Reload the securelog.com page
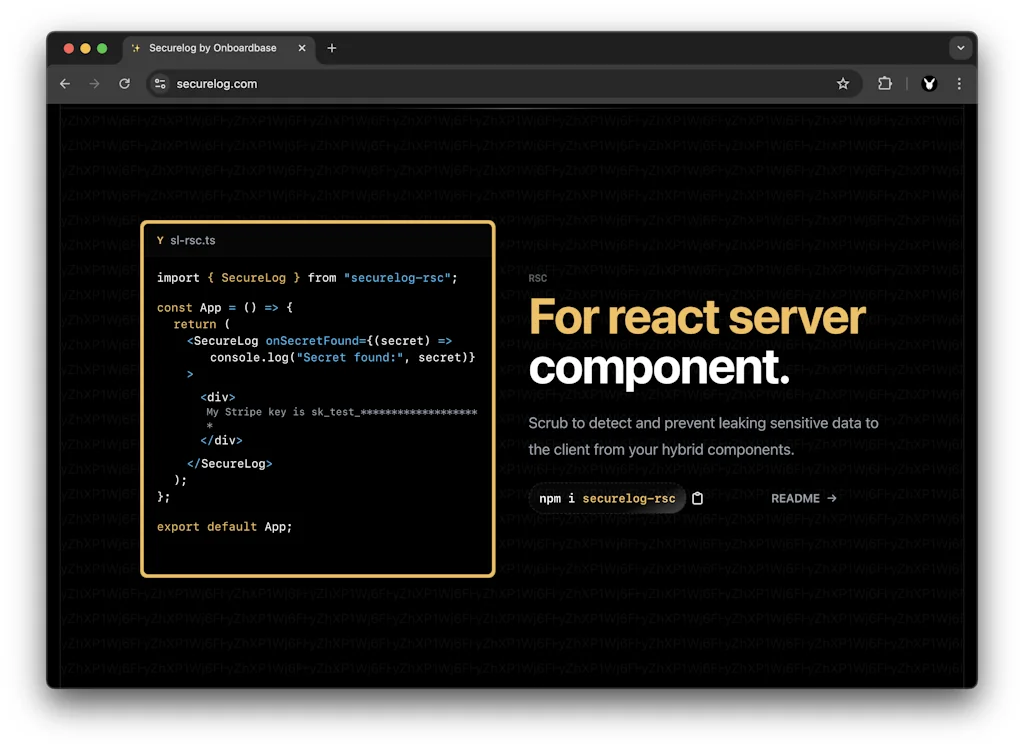1024x750 pixels. [x=124, y=84]
